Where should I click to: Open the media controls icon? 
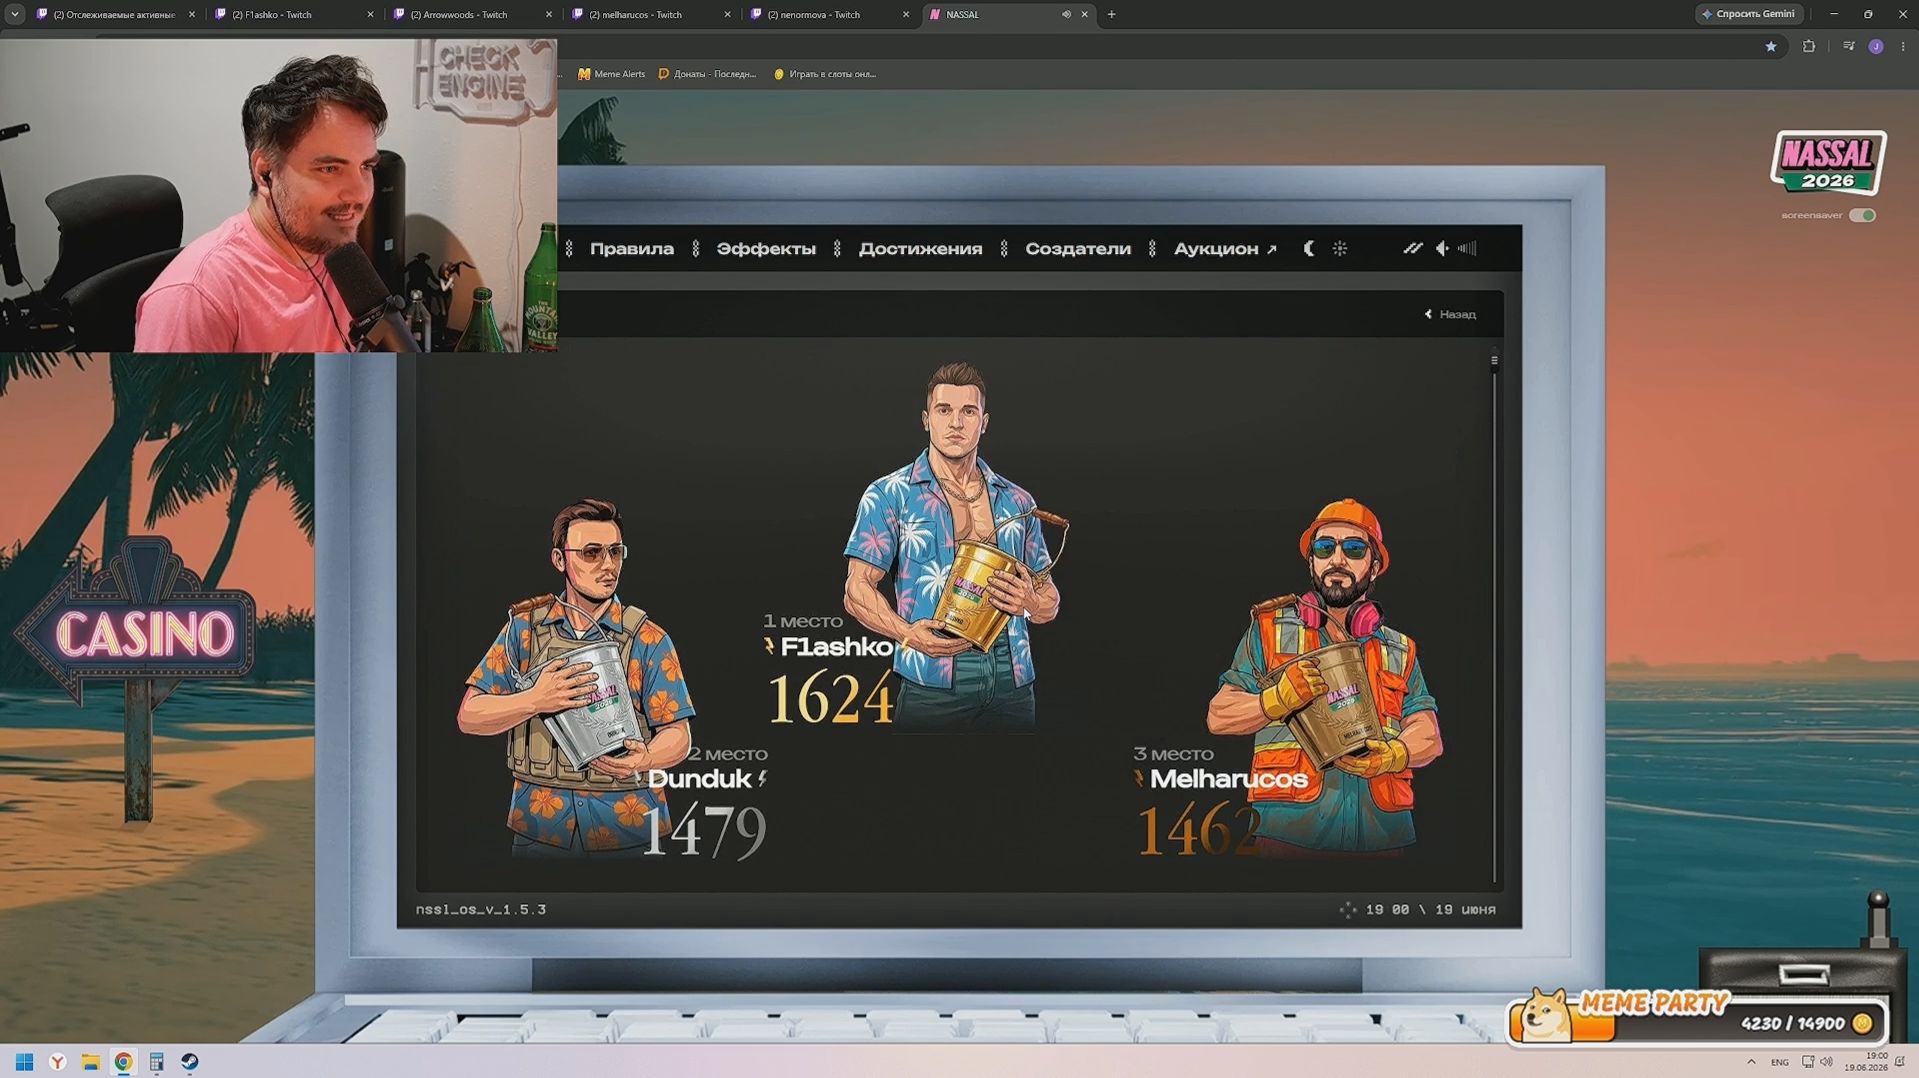[x=1848, y=46]
